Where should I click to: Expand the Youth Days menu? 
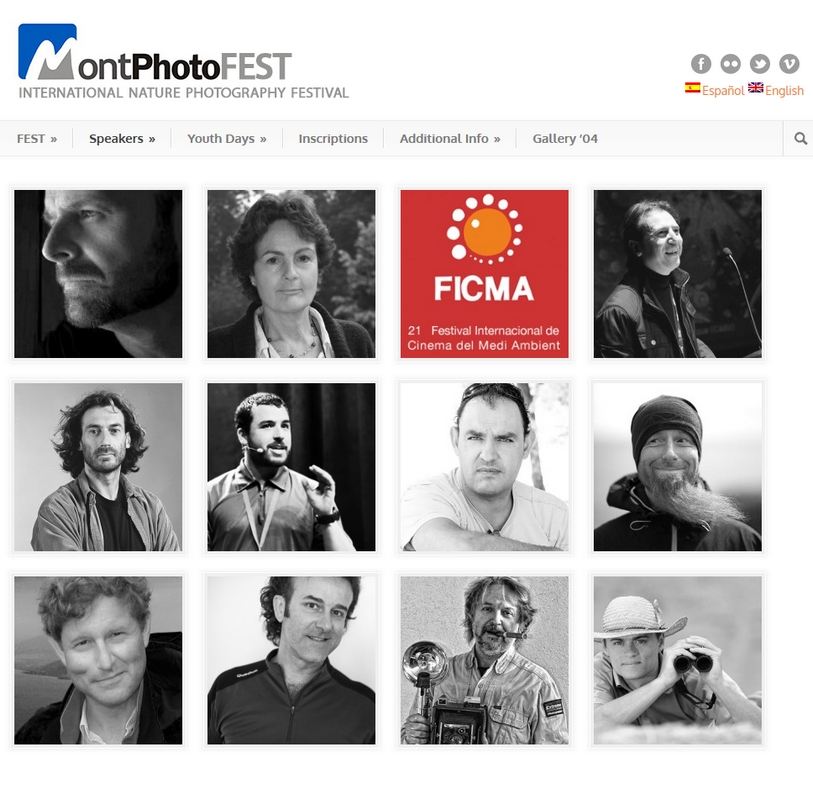(x=227, y=138)
